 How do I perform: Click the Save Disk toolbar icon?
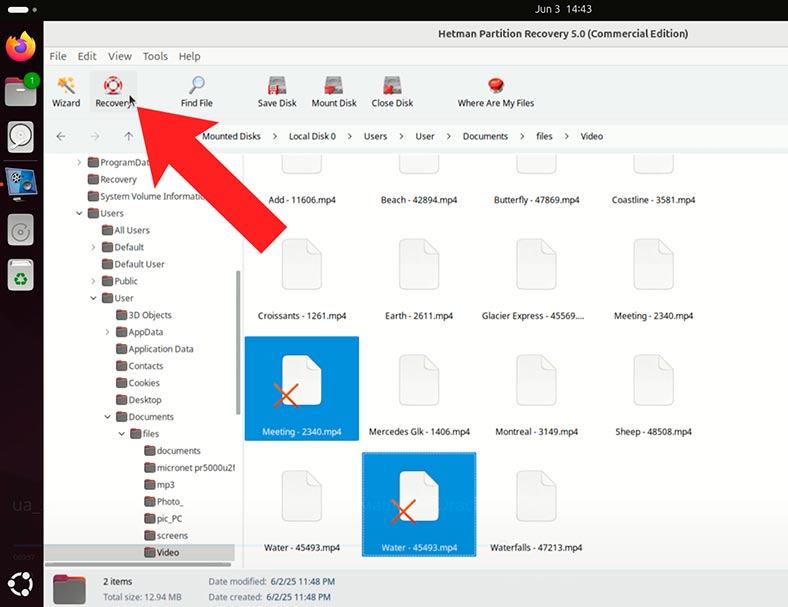(277, 92)
